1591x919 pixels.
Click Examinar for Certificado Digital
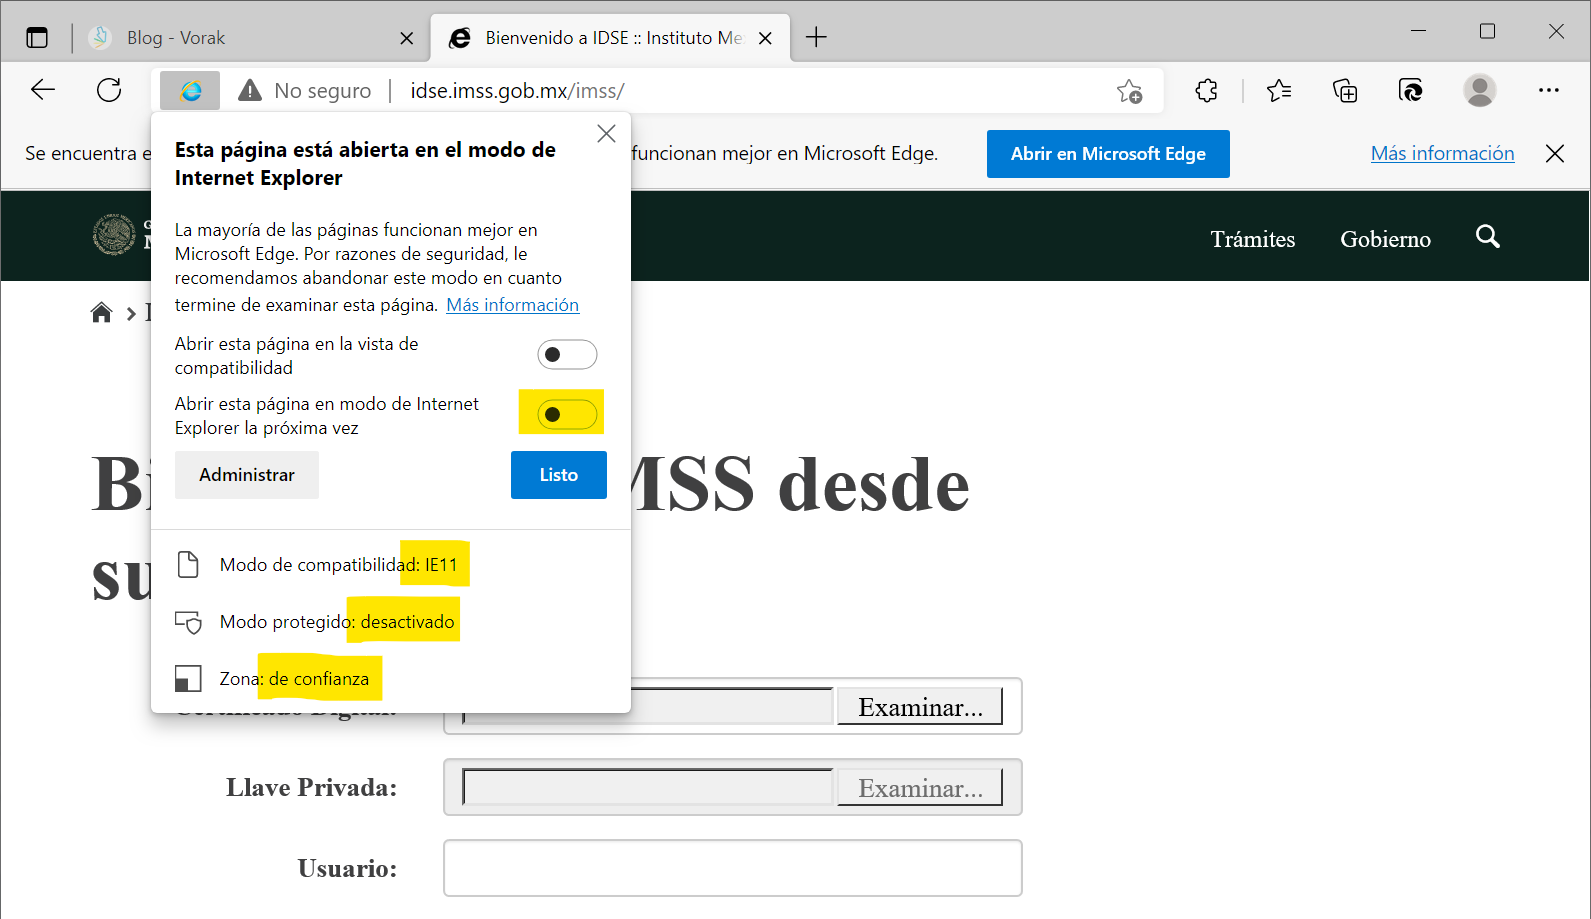click(920, 707)
